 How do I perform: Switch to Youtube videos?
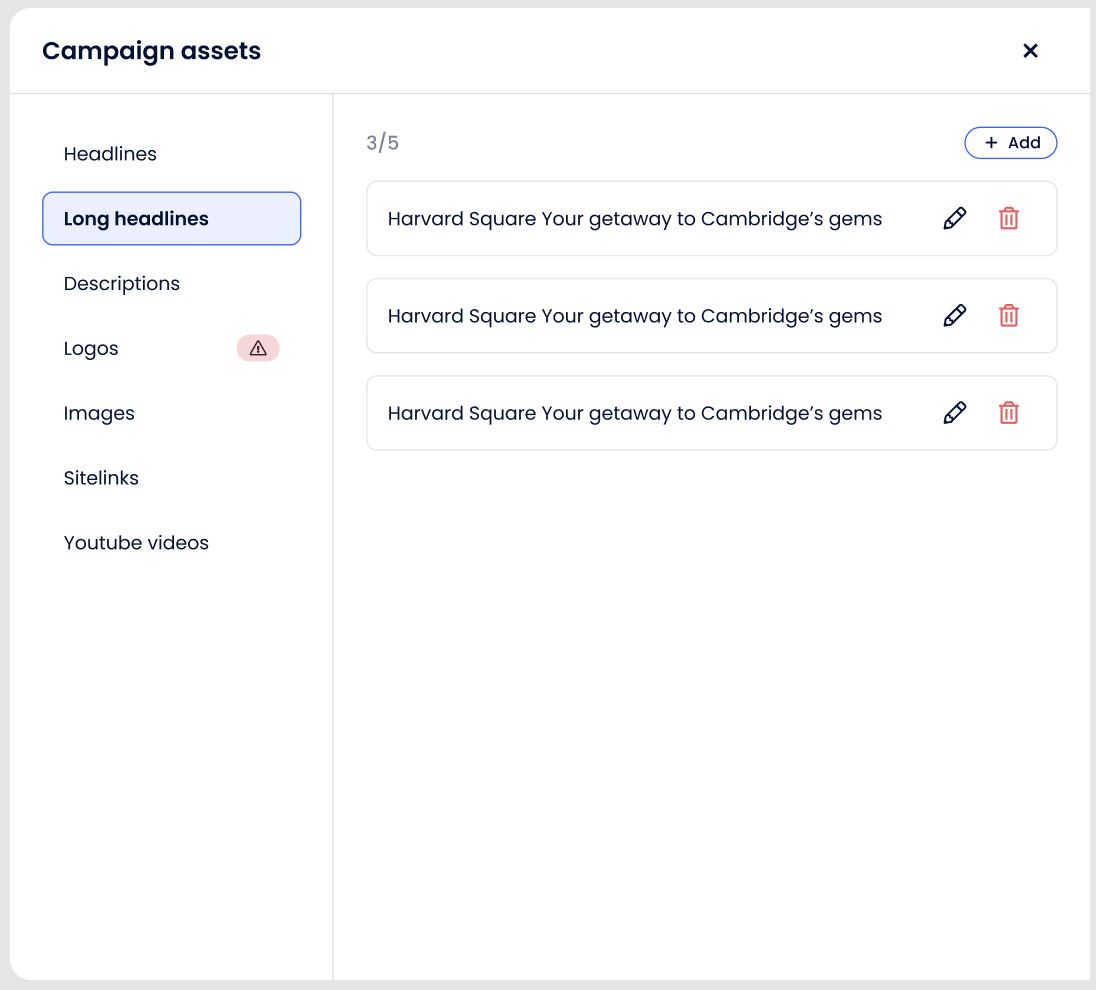[x=136, y=543]
